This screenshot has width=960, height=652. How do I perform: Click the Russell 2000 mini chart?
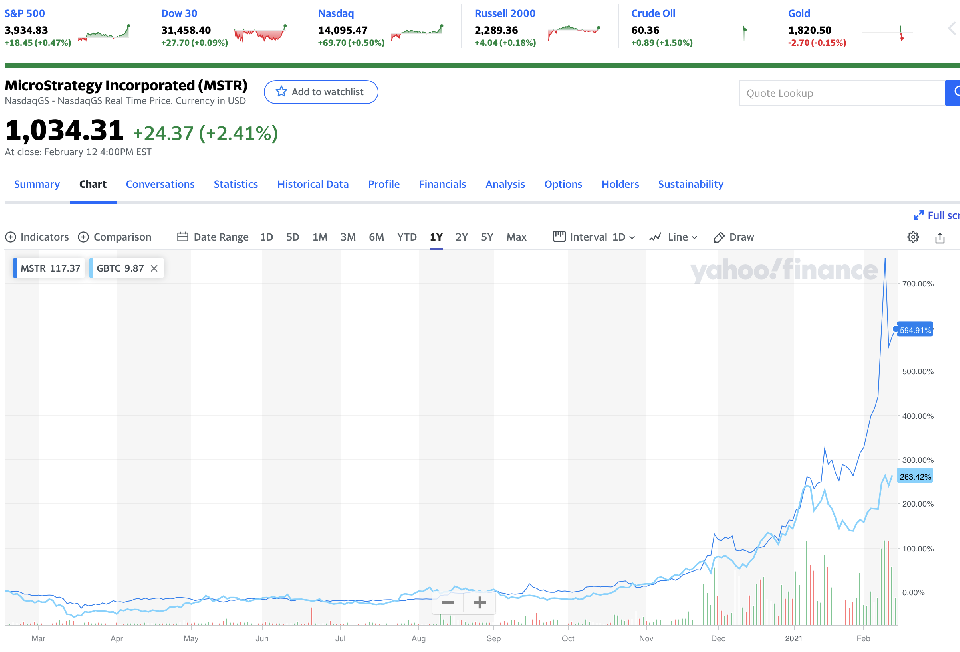(x=574, y=33)
